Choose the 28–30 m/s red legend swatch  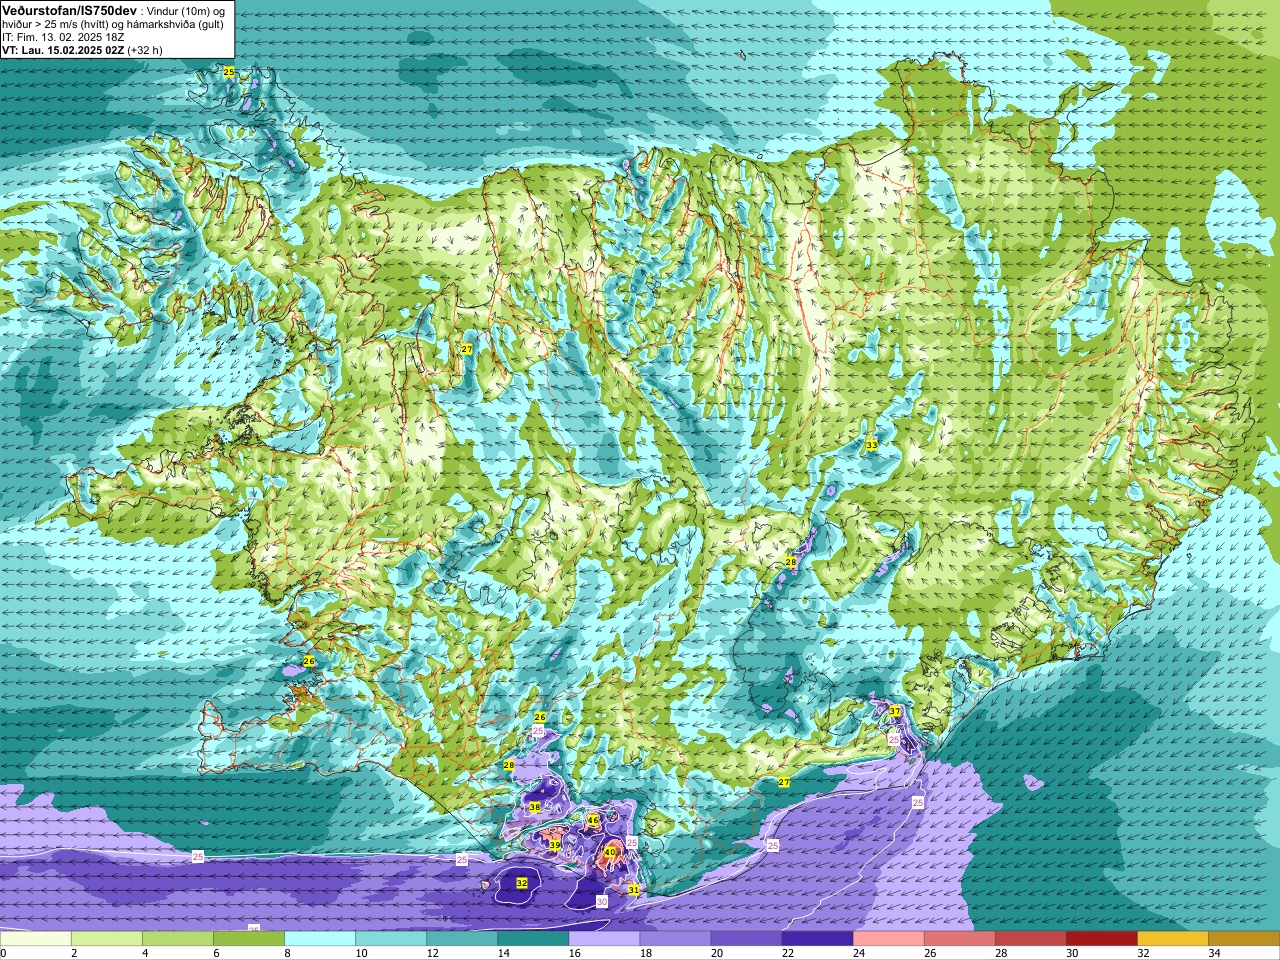click(1030, 939)
